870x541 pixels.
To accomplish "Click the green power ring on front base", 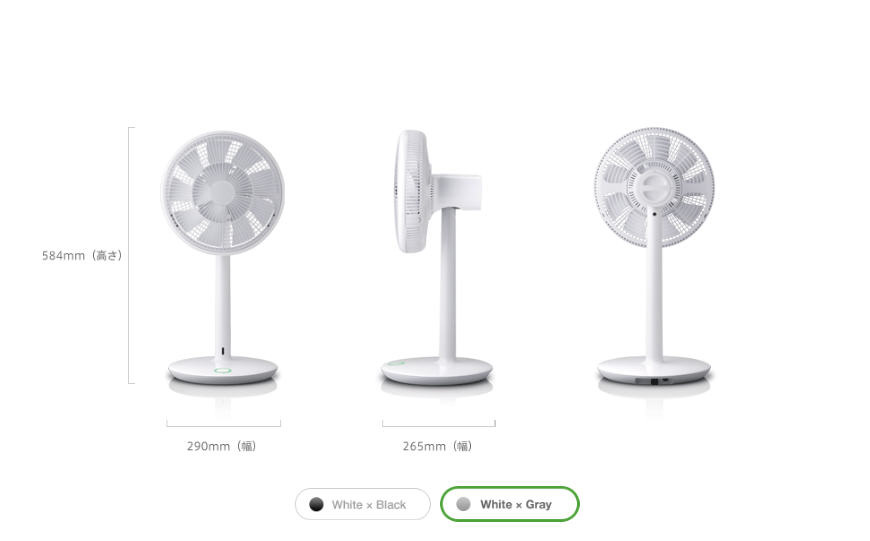I will tap(222, 370).
